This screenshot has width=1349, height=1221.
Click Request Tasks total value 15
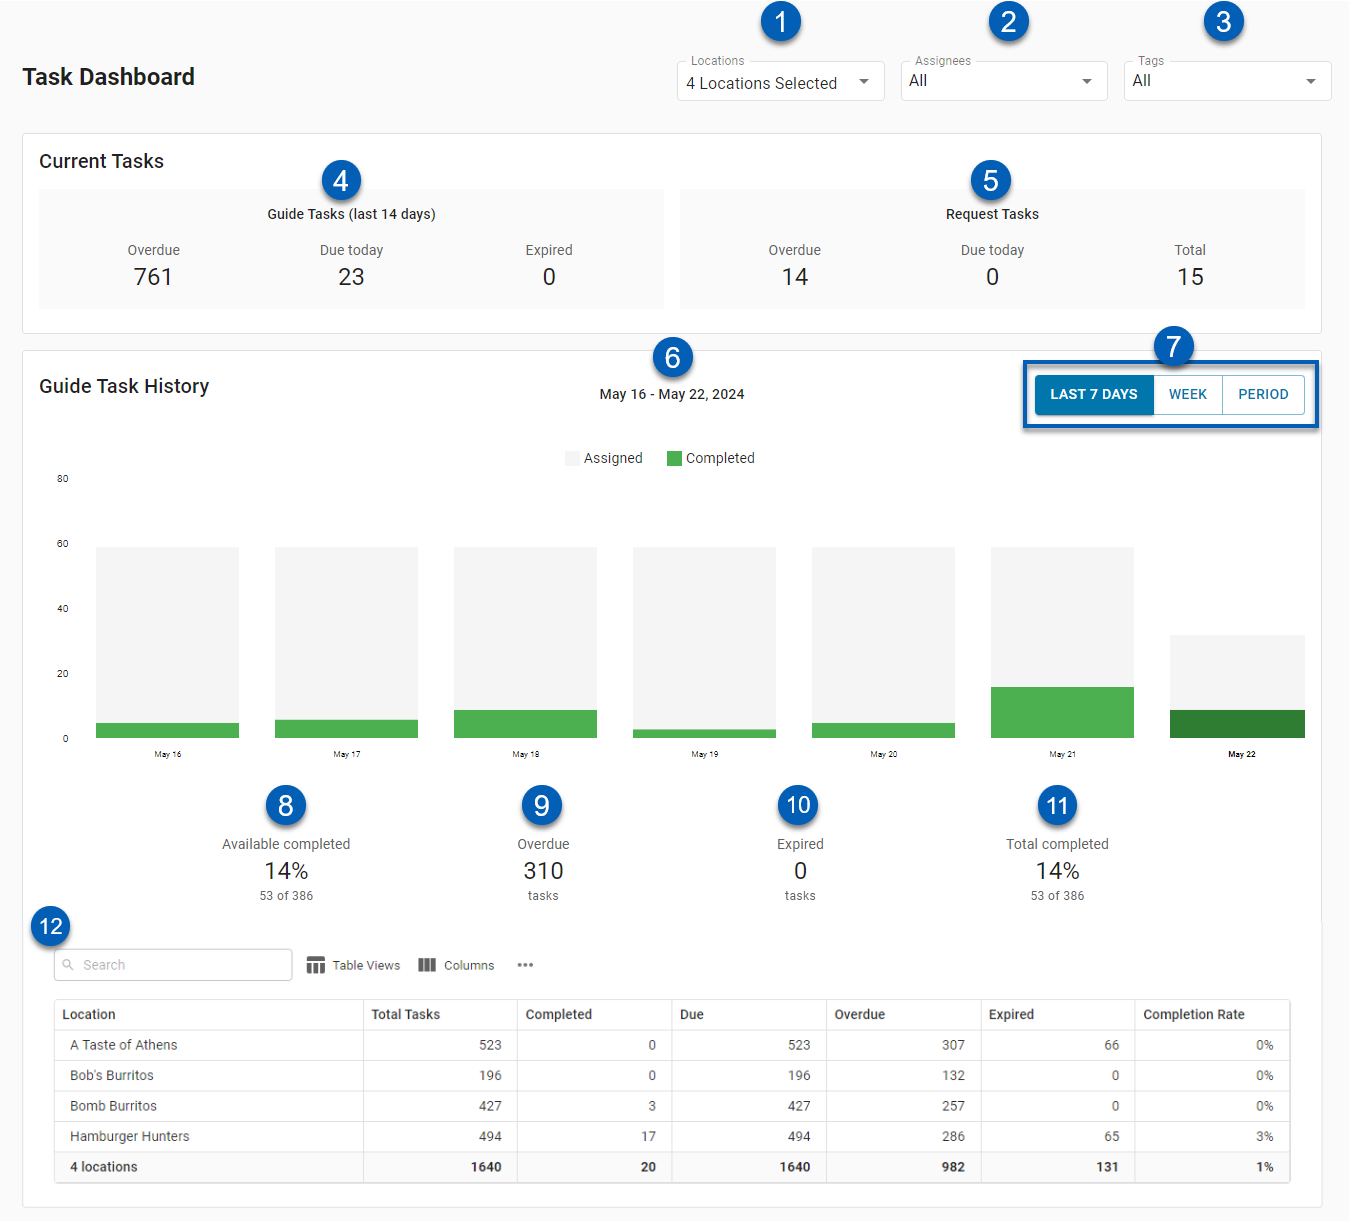(x=1190, y=277)
